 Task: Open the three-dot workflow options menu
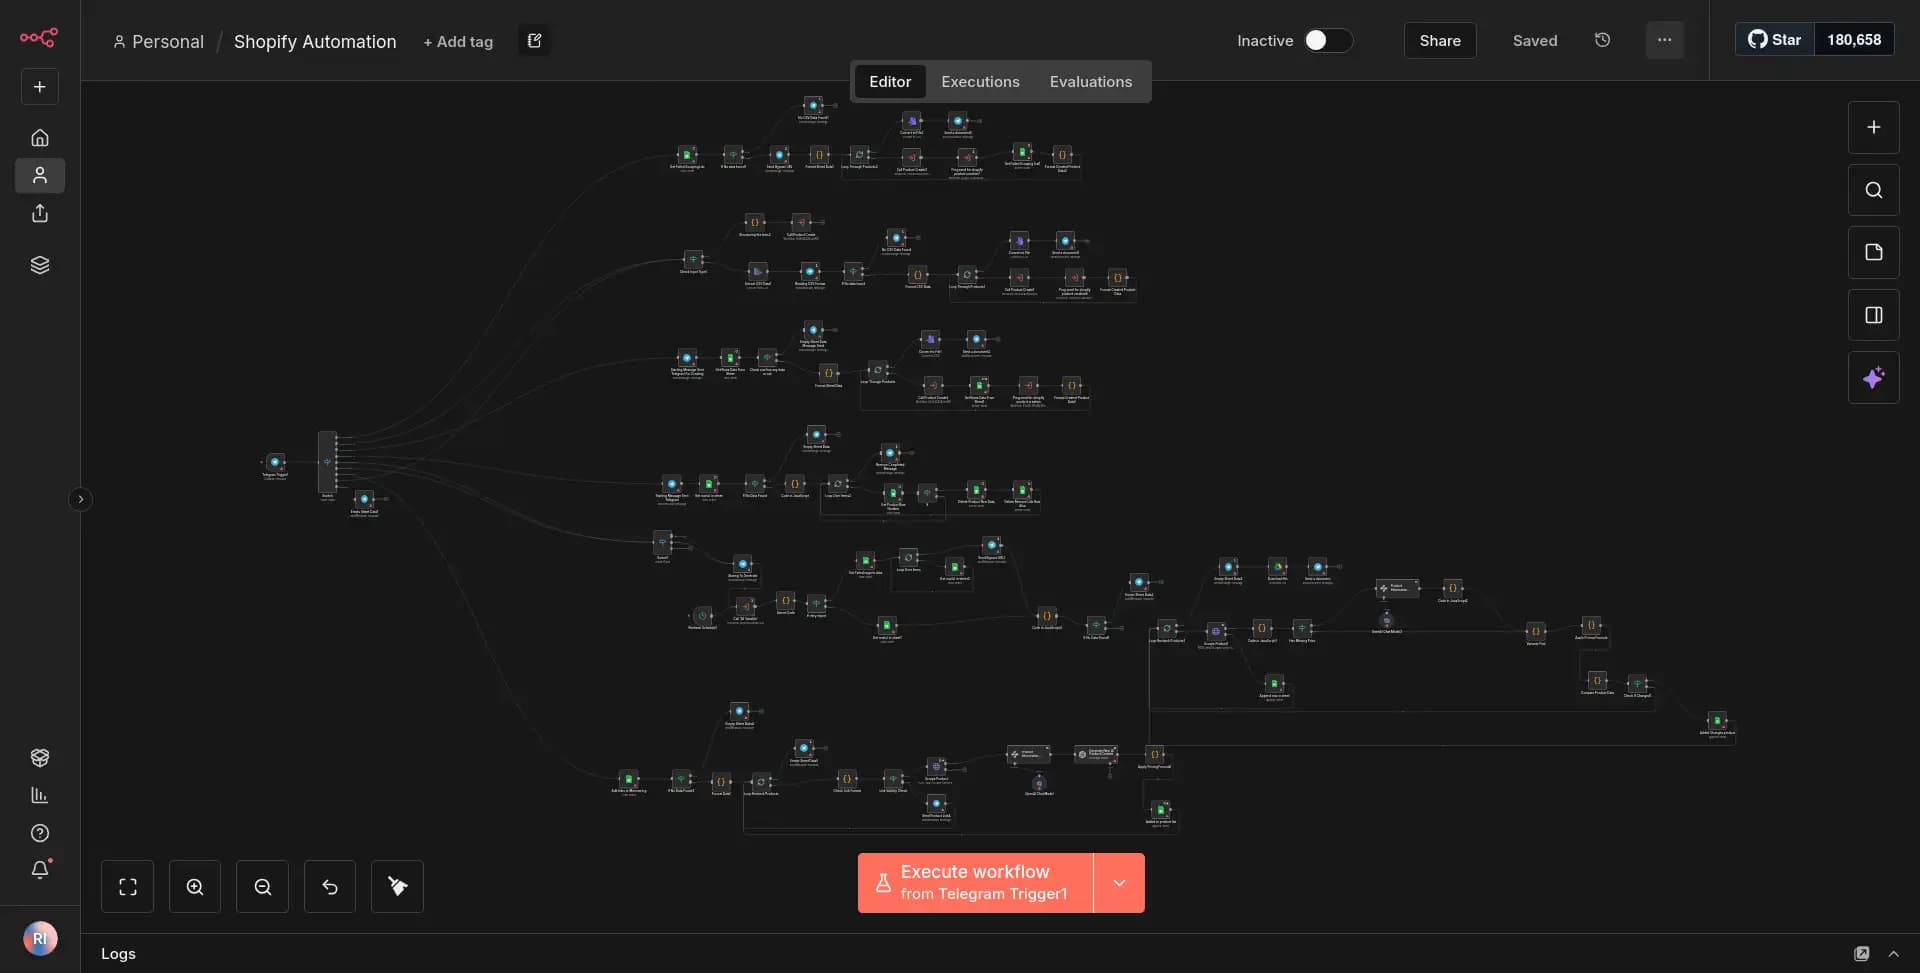[x=1664, y=40]
